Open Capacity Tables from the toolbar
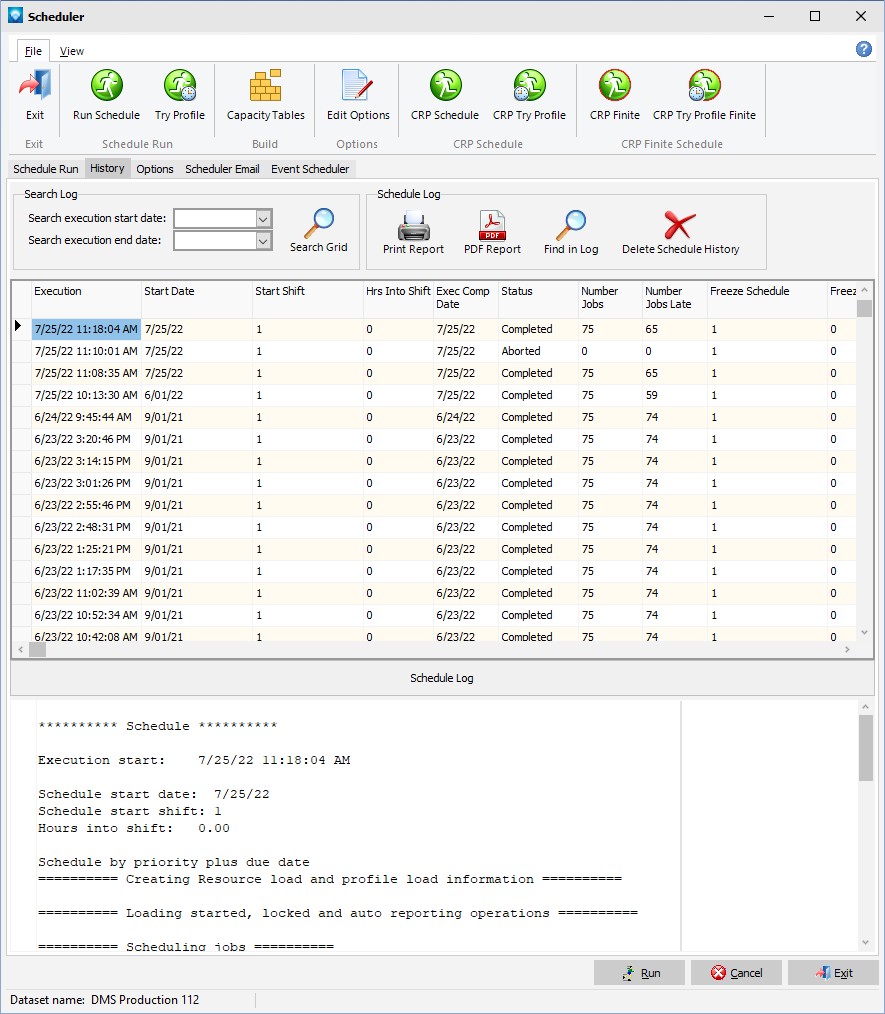 click(x=265, y=88)
